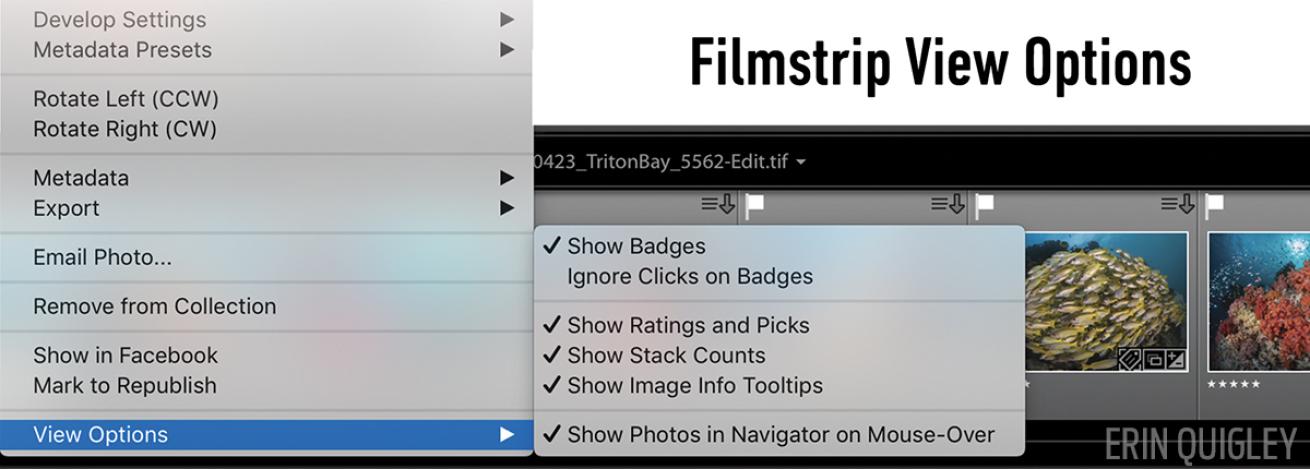Click the white flag left of fish thumbnail cell
This screenshot has width=1310, height=469.
[x=755, y=205]
